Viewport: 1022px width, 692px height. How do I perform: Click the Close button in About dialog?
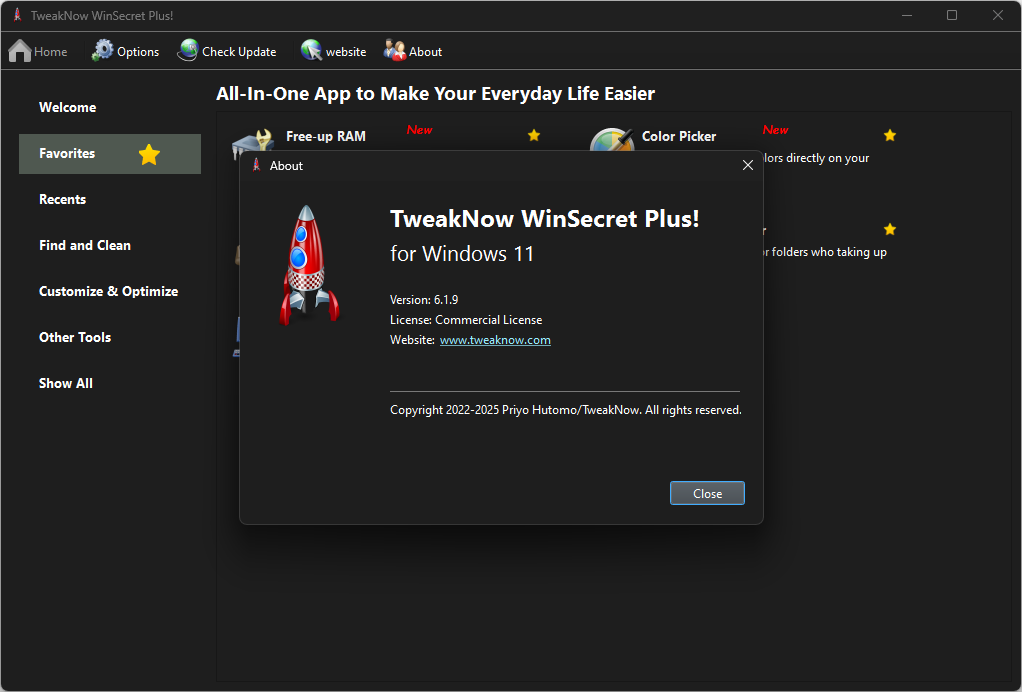pos(707,493)
